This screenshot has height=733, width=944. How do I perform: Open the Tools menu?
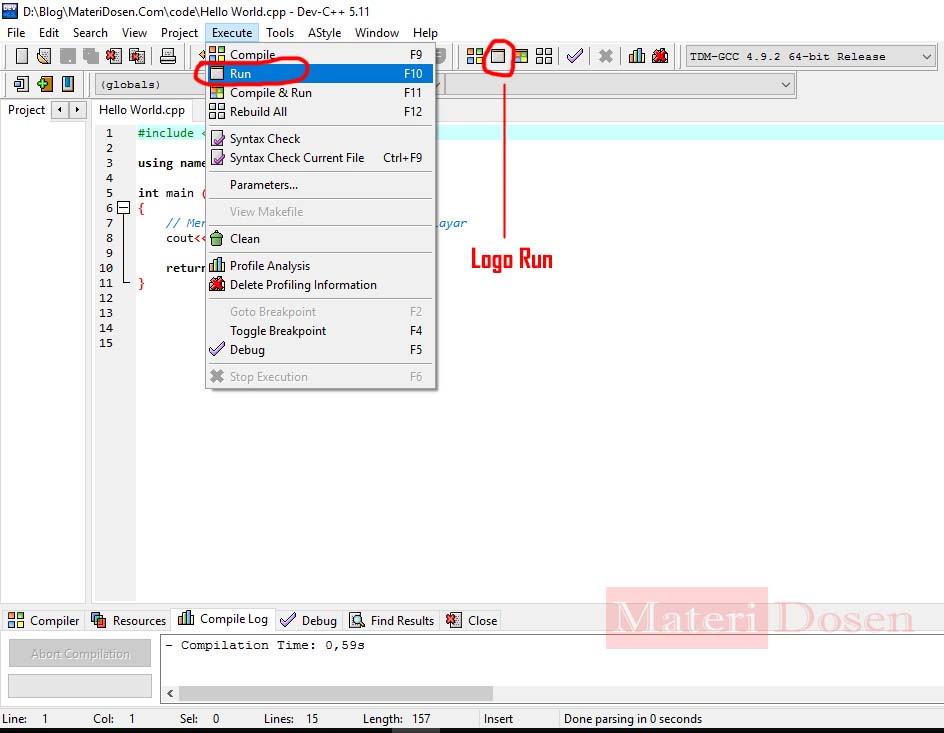(280, 32)
